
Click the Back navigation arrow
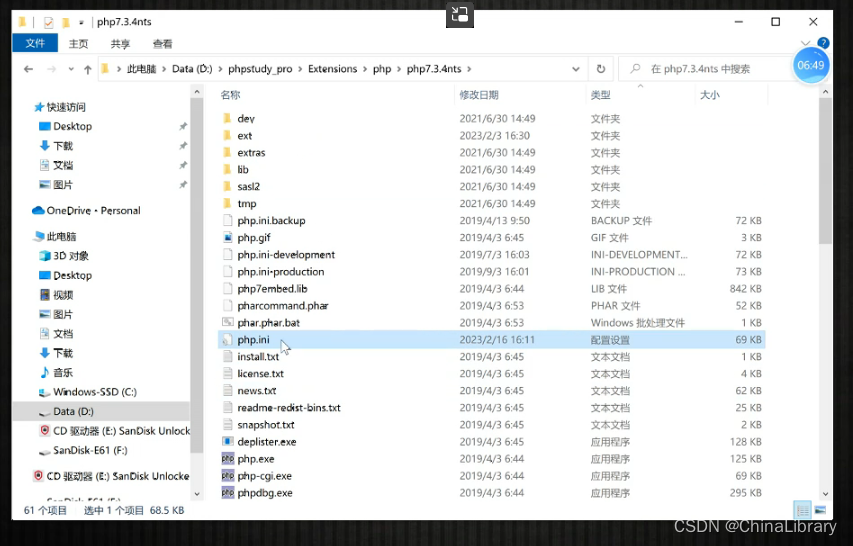(28, 69)
